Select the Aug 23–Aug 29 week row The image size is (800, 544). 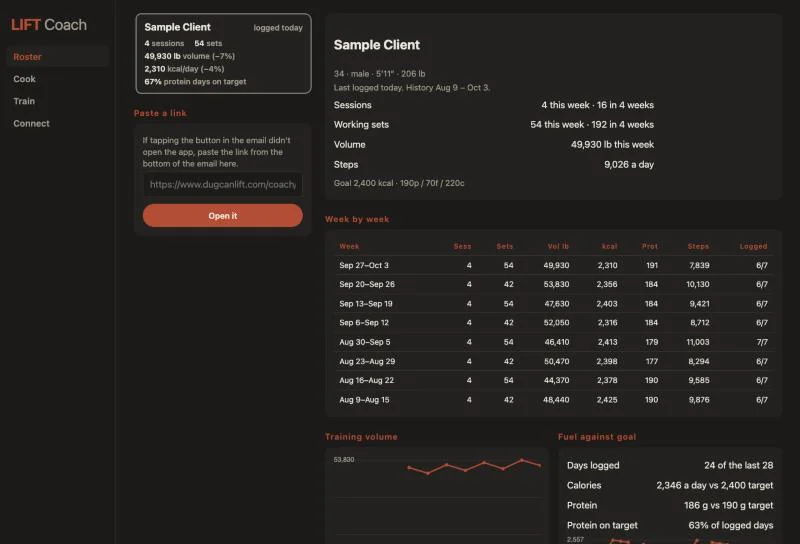[x=554, y=361]
